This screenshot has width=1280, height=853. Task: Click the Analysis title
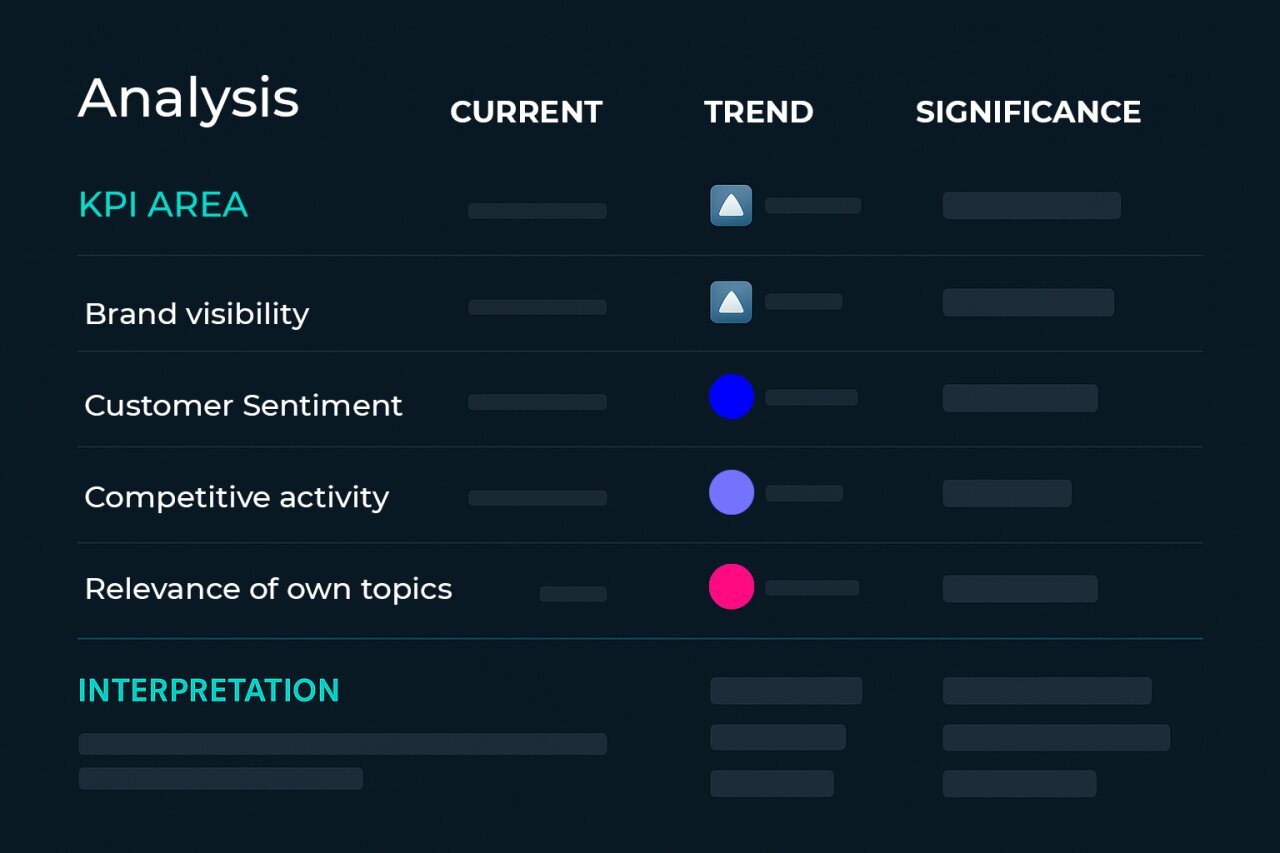[189, 99]
